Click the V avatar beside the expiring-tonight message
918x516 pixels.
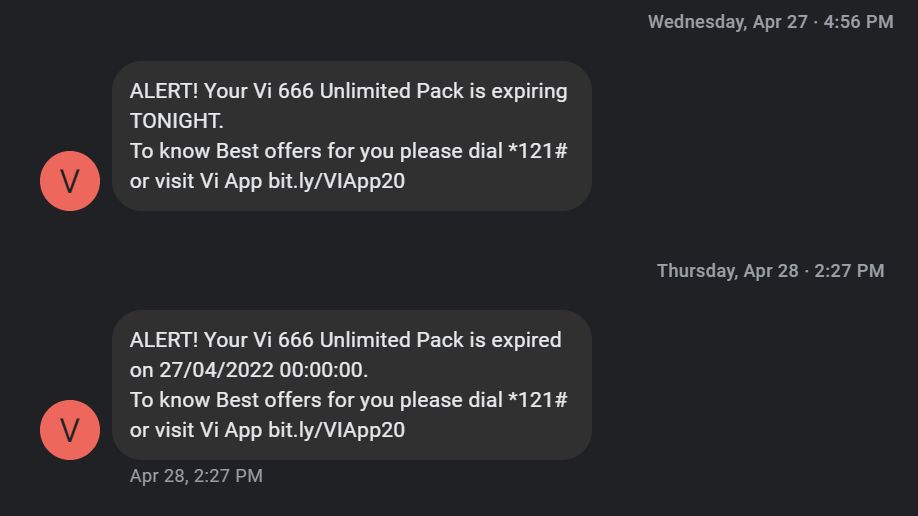pos(70,181)
